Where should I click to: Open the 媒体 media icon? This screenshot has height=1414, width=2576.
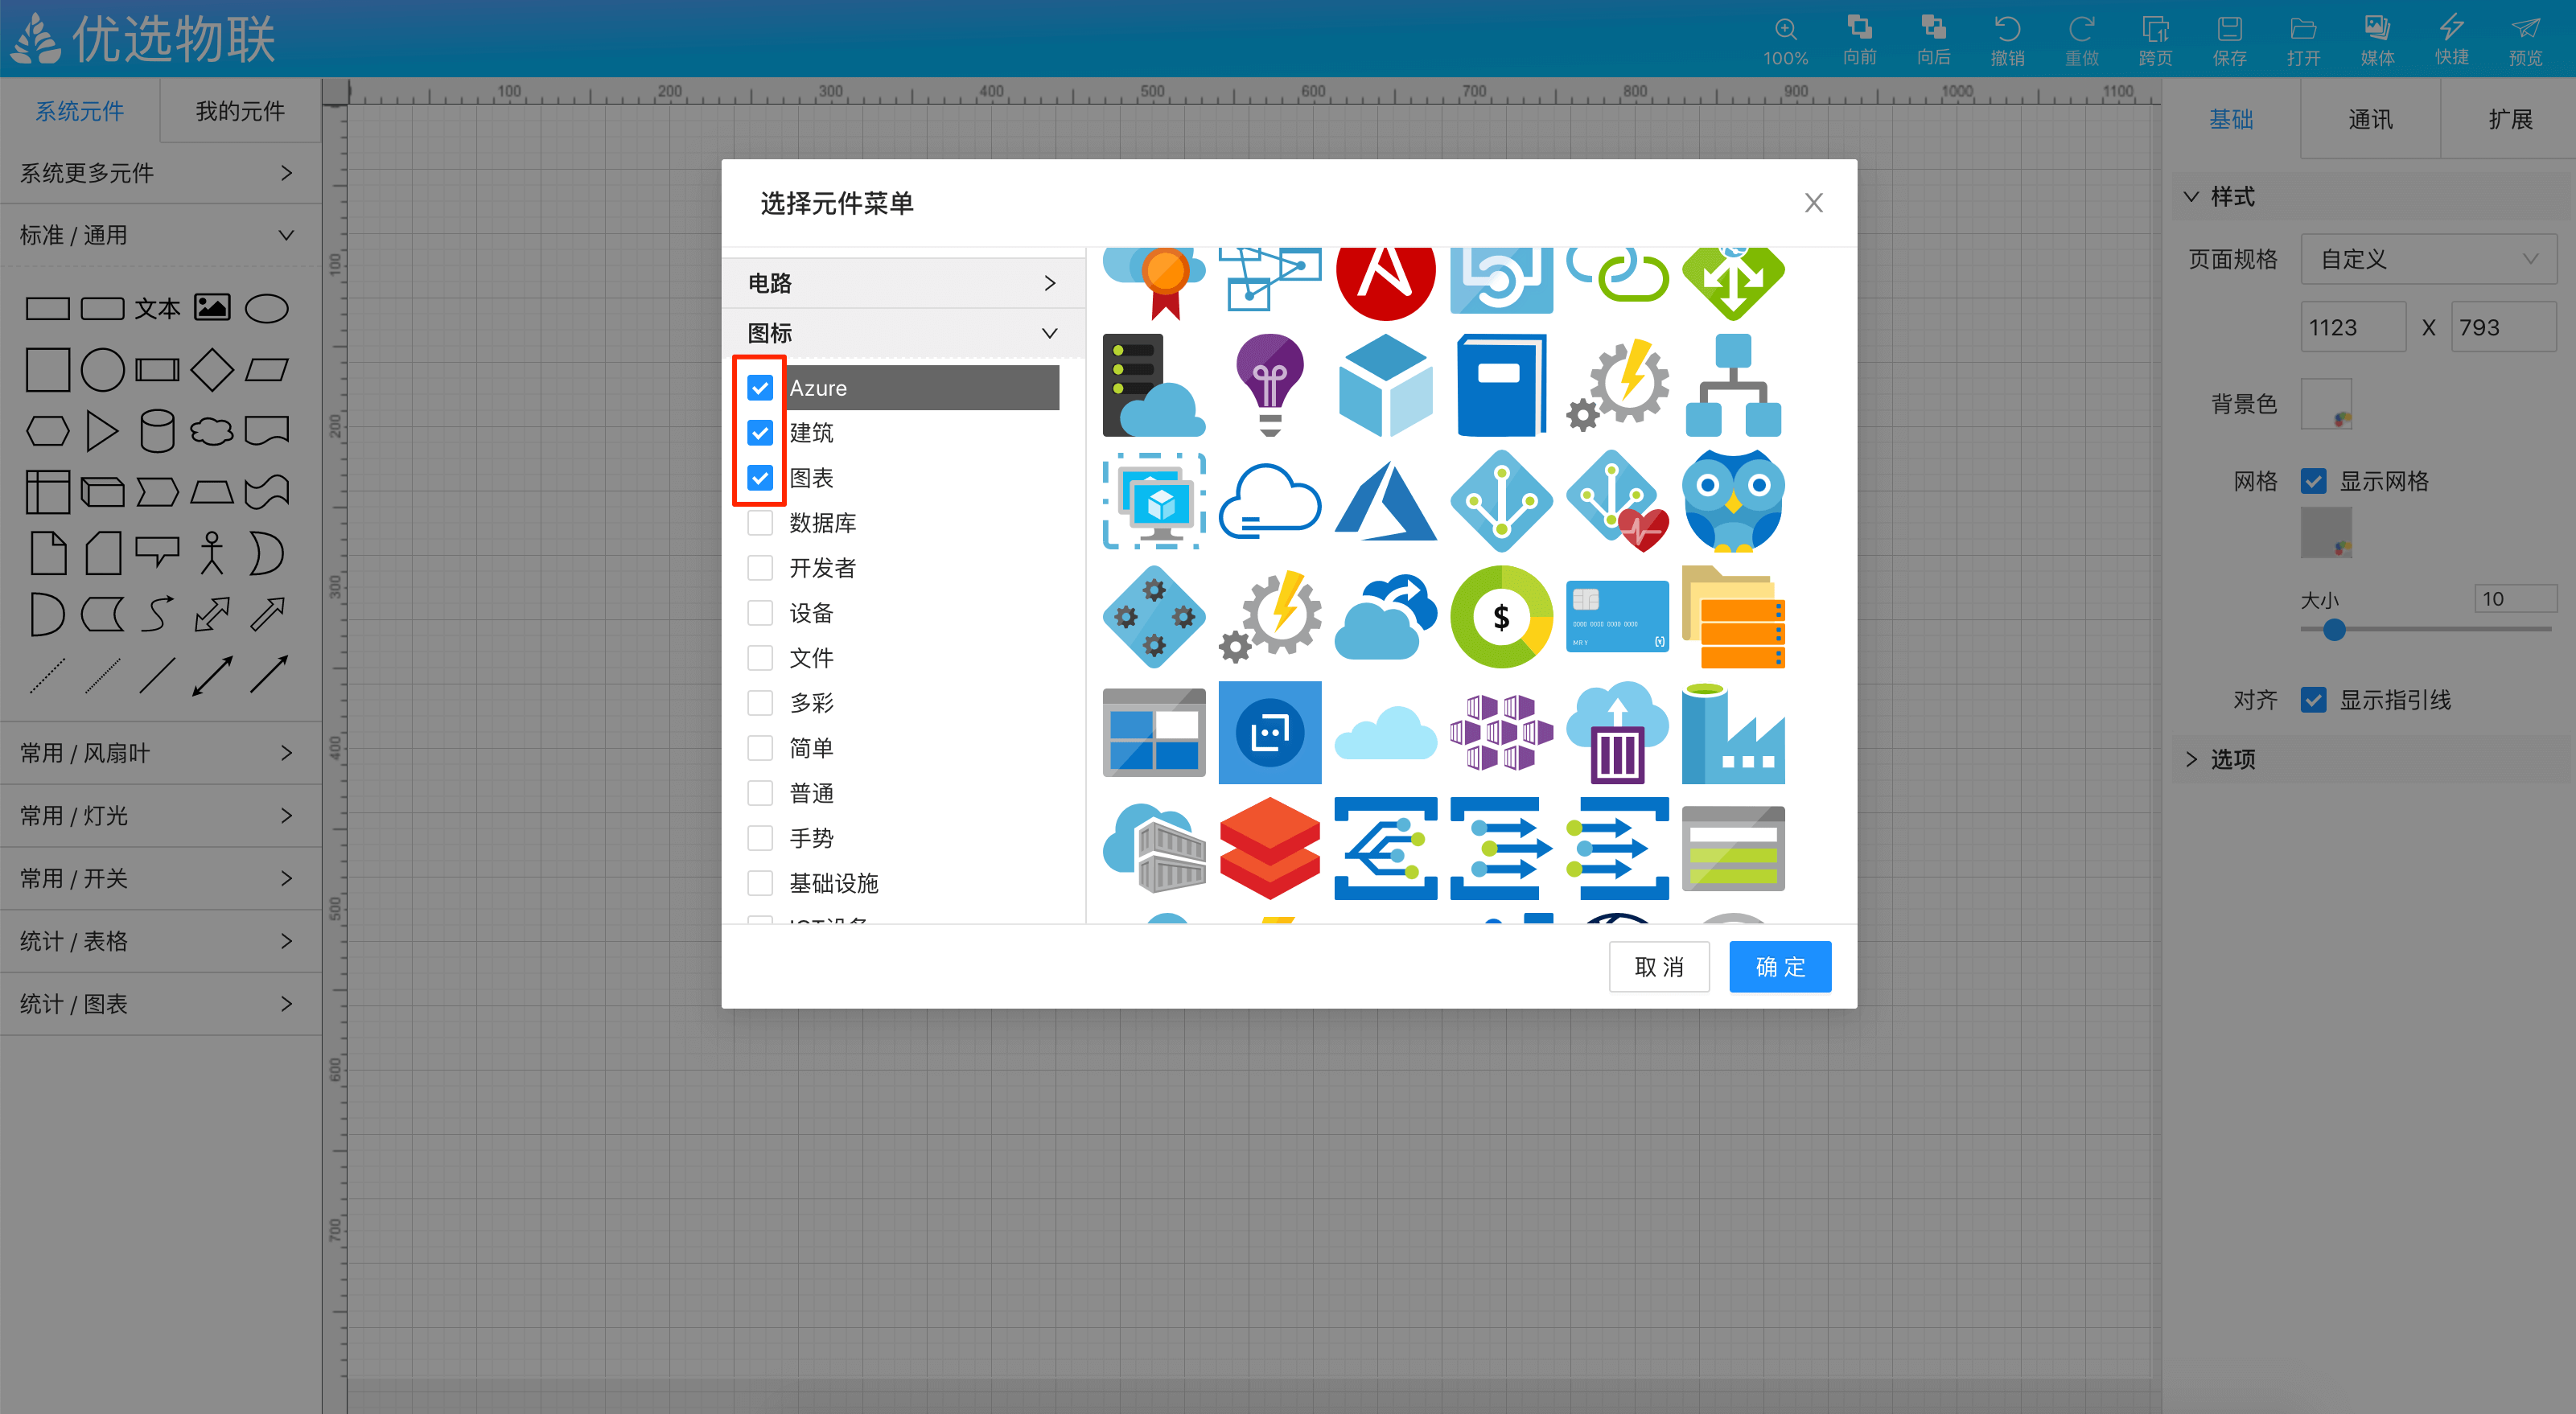[x=2377, y=40]
